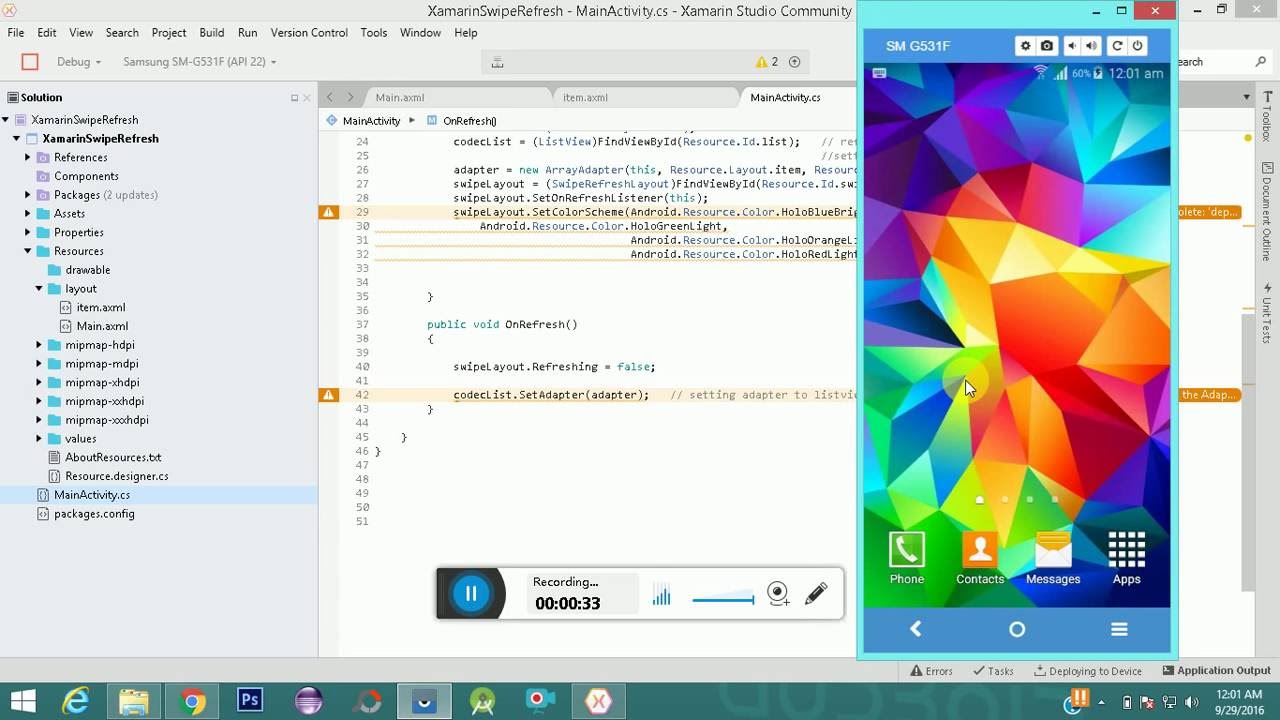Switch to the item.axml tab
The image size is (1280, 720).
585,98
